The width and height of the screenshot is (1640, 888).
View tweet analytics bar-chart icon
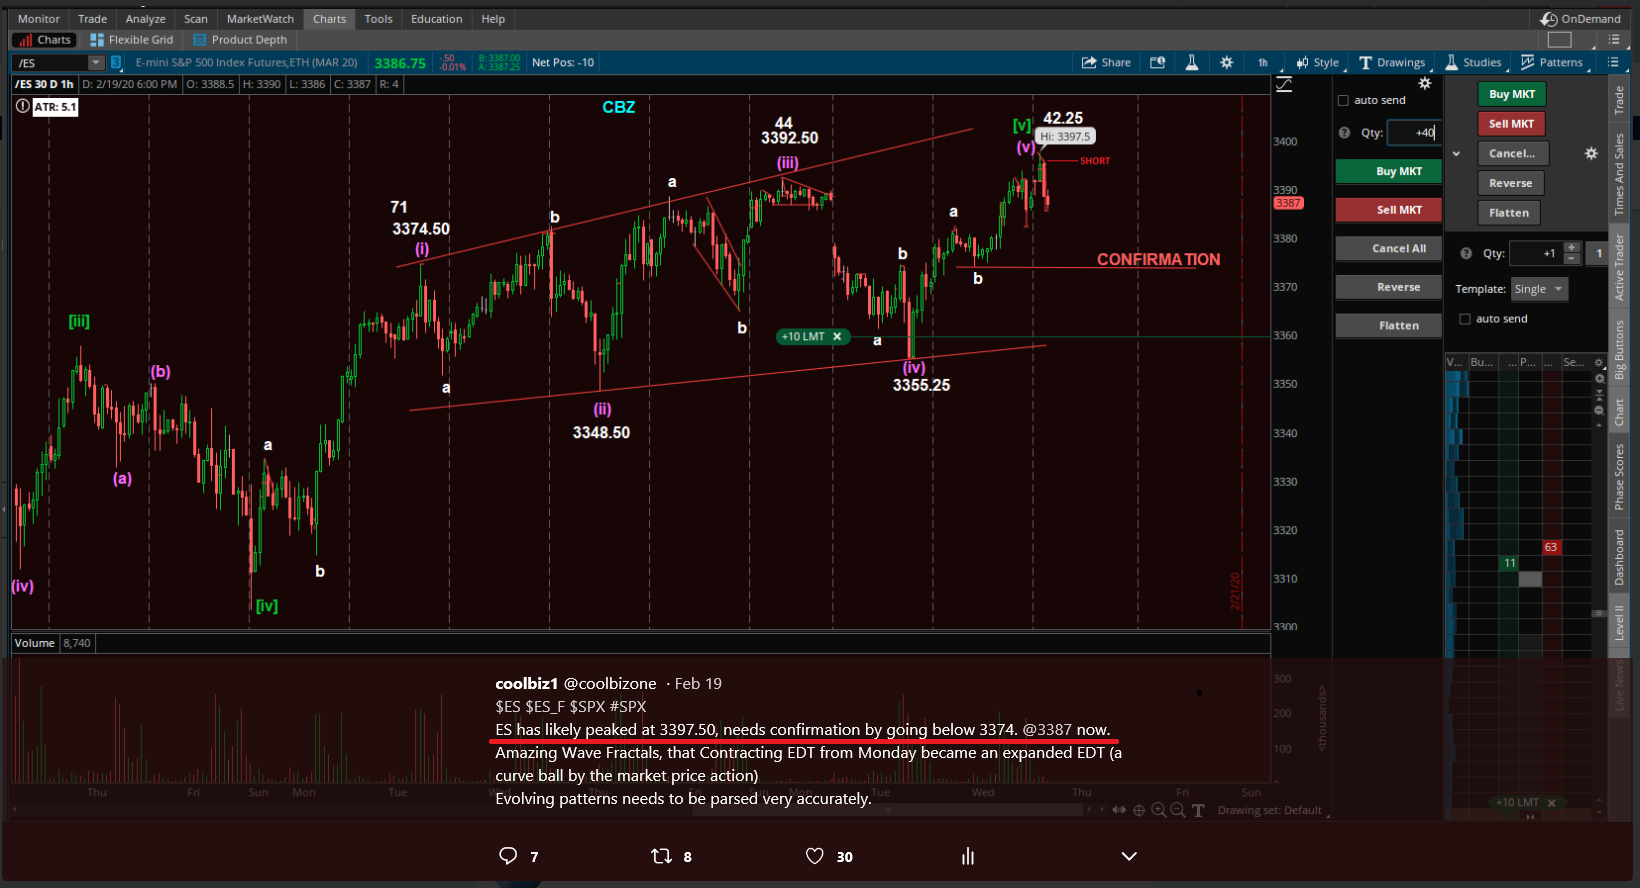point(968,856)
